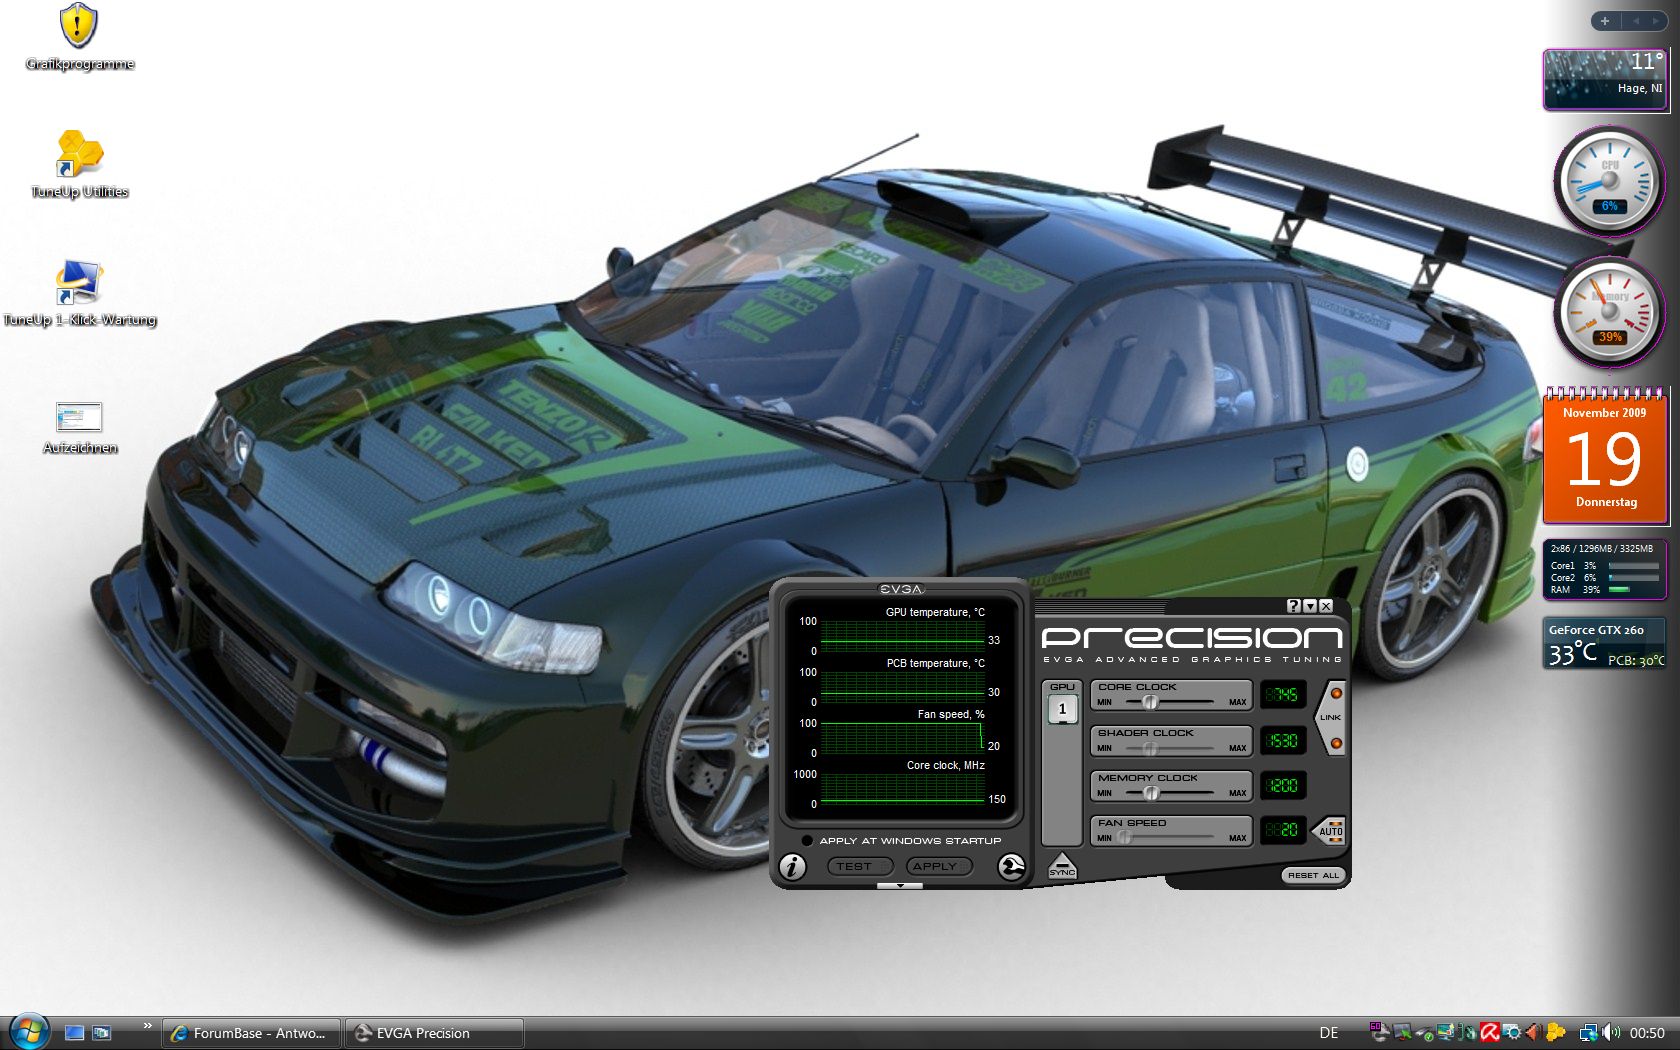Click the Core Clock slider handle
Viewport: 1680px width, 1050px height.
click(x=1150, y=702)
